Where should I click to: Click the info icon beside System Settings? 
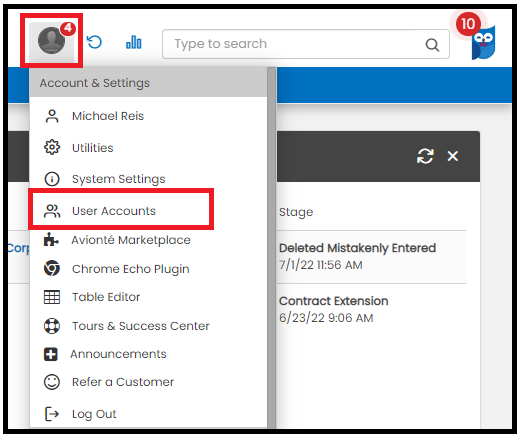pos(52,179)
